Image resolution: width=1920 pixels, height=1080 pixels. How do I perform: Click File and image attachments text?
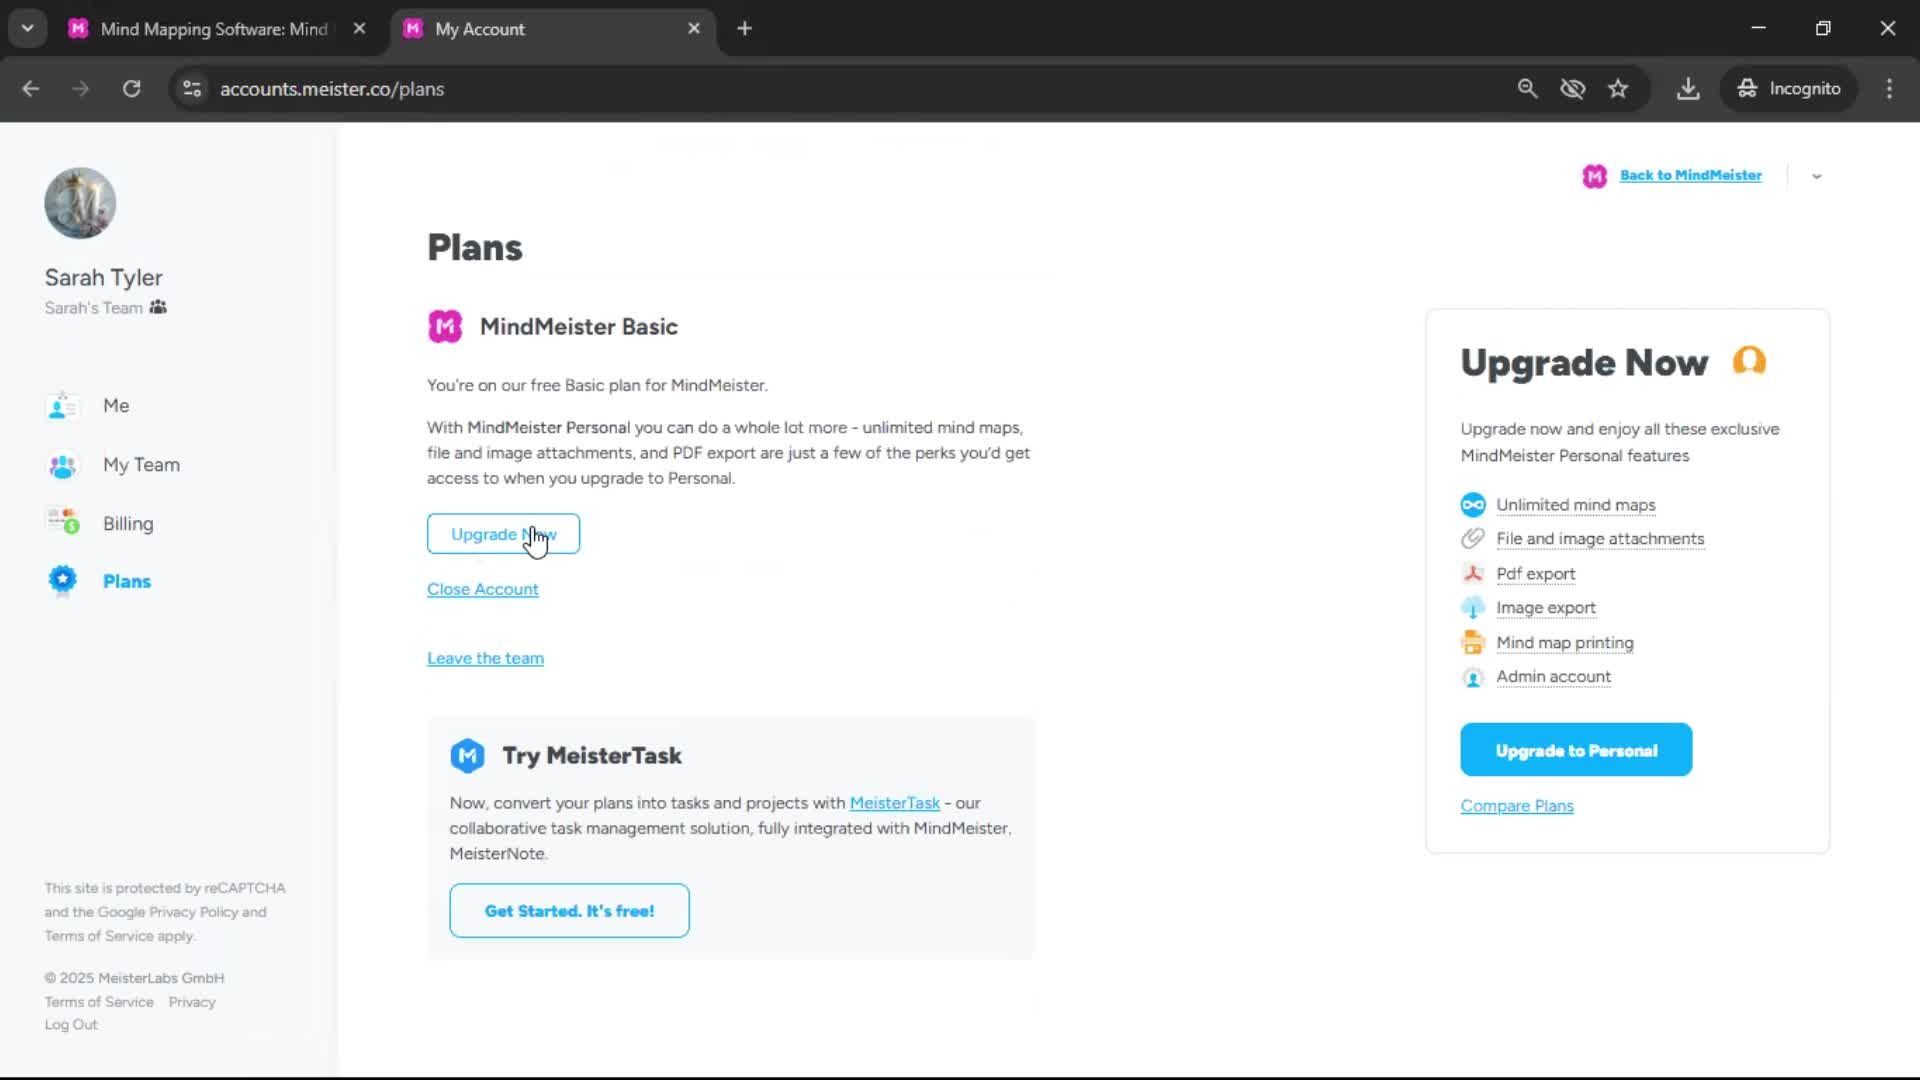(1600, 539)
